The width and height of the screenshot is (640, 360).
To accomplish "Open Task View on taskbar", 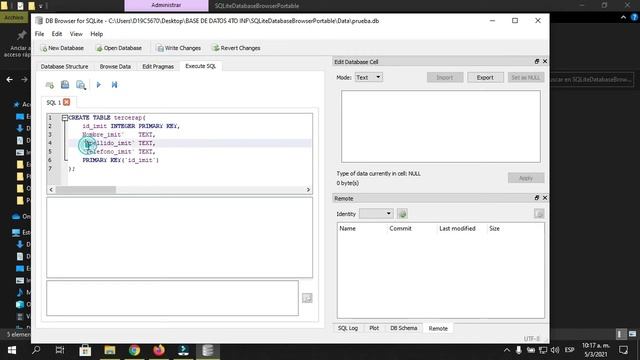I will [60, 350].
